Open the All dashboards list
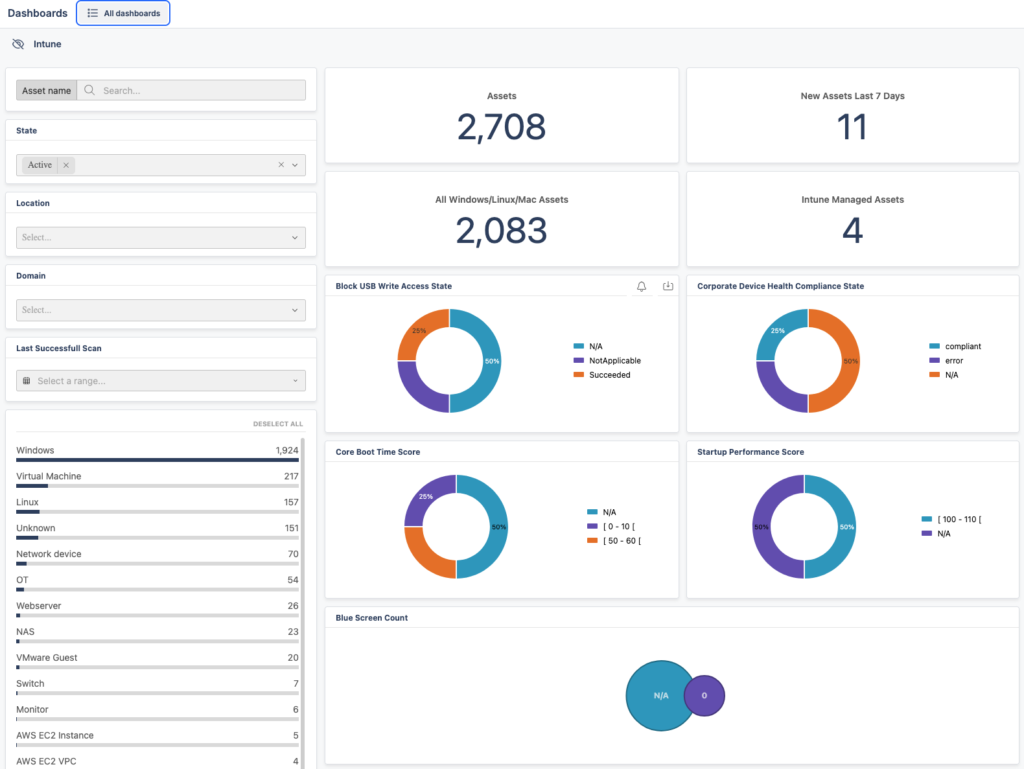 [x=123, y=13]
